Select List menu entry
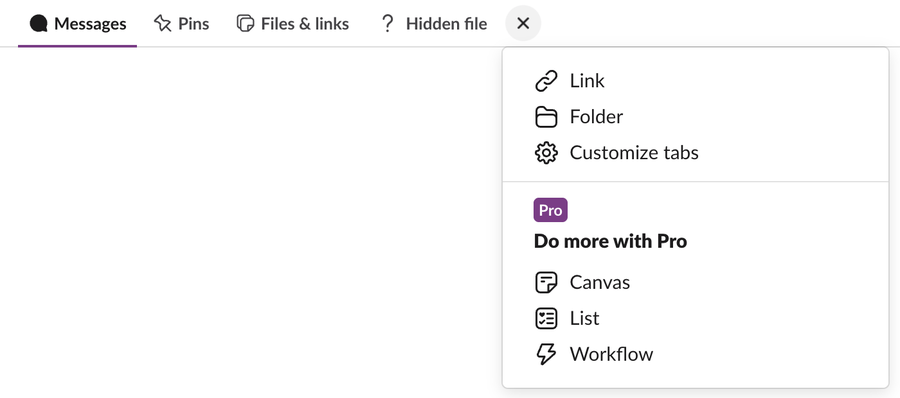This screenshot has height=398, width=900. [x=696, y=318]
